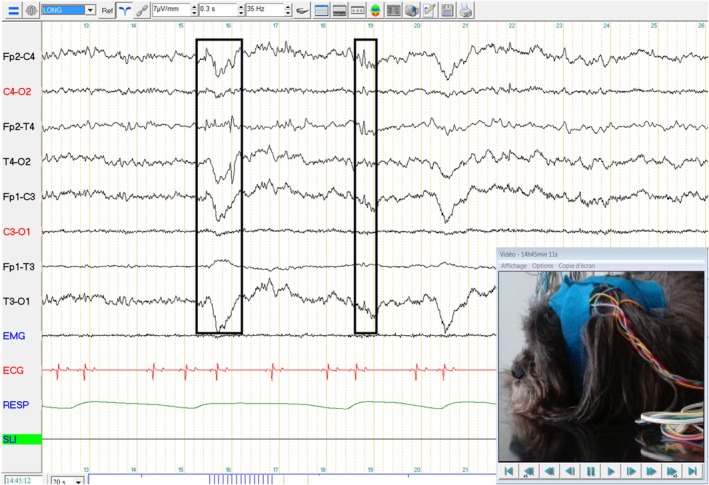Open the electrode head map icon
This screenshot has width=709, height=485.
click(31, 10)
